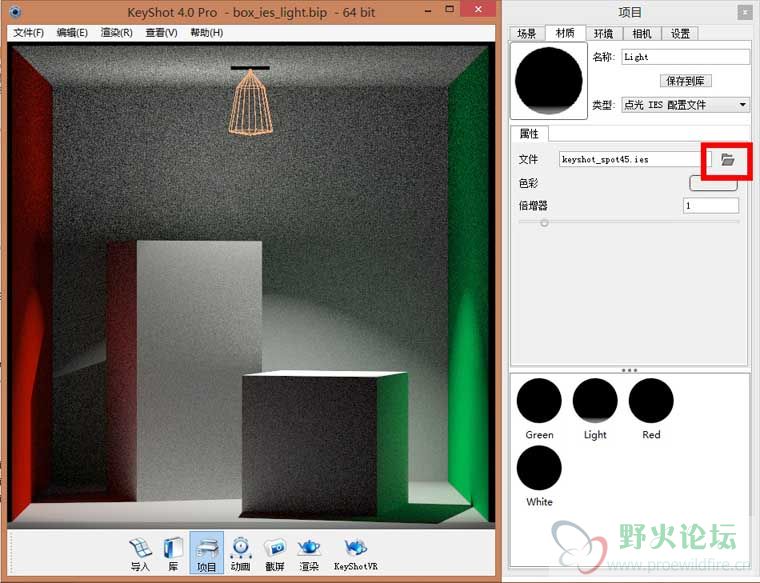This screenshot has height=583, width=760.
Task: Open the View (查看) menu
Action: coord(161,32)
